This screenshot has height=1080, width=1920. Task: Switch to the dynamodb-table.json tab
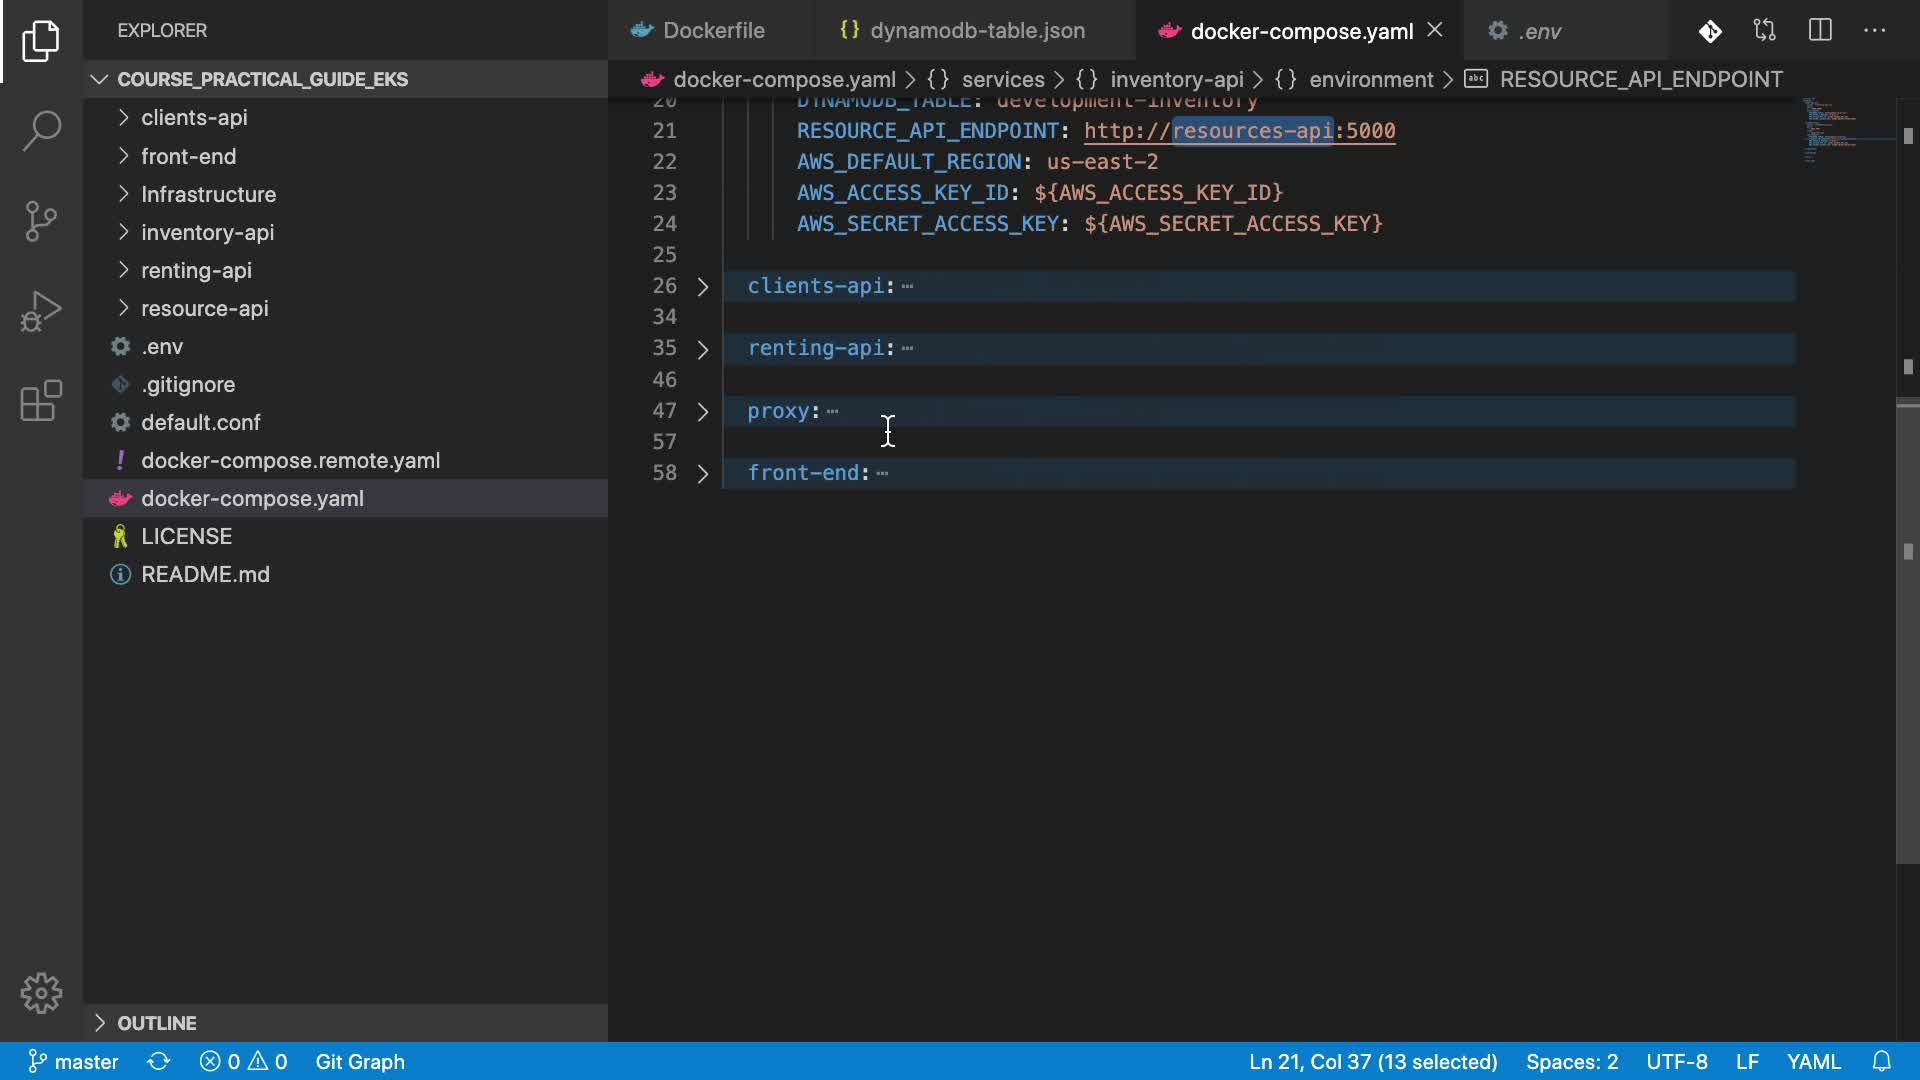[976, 31]
